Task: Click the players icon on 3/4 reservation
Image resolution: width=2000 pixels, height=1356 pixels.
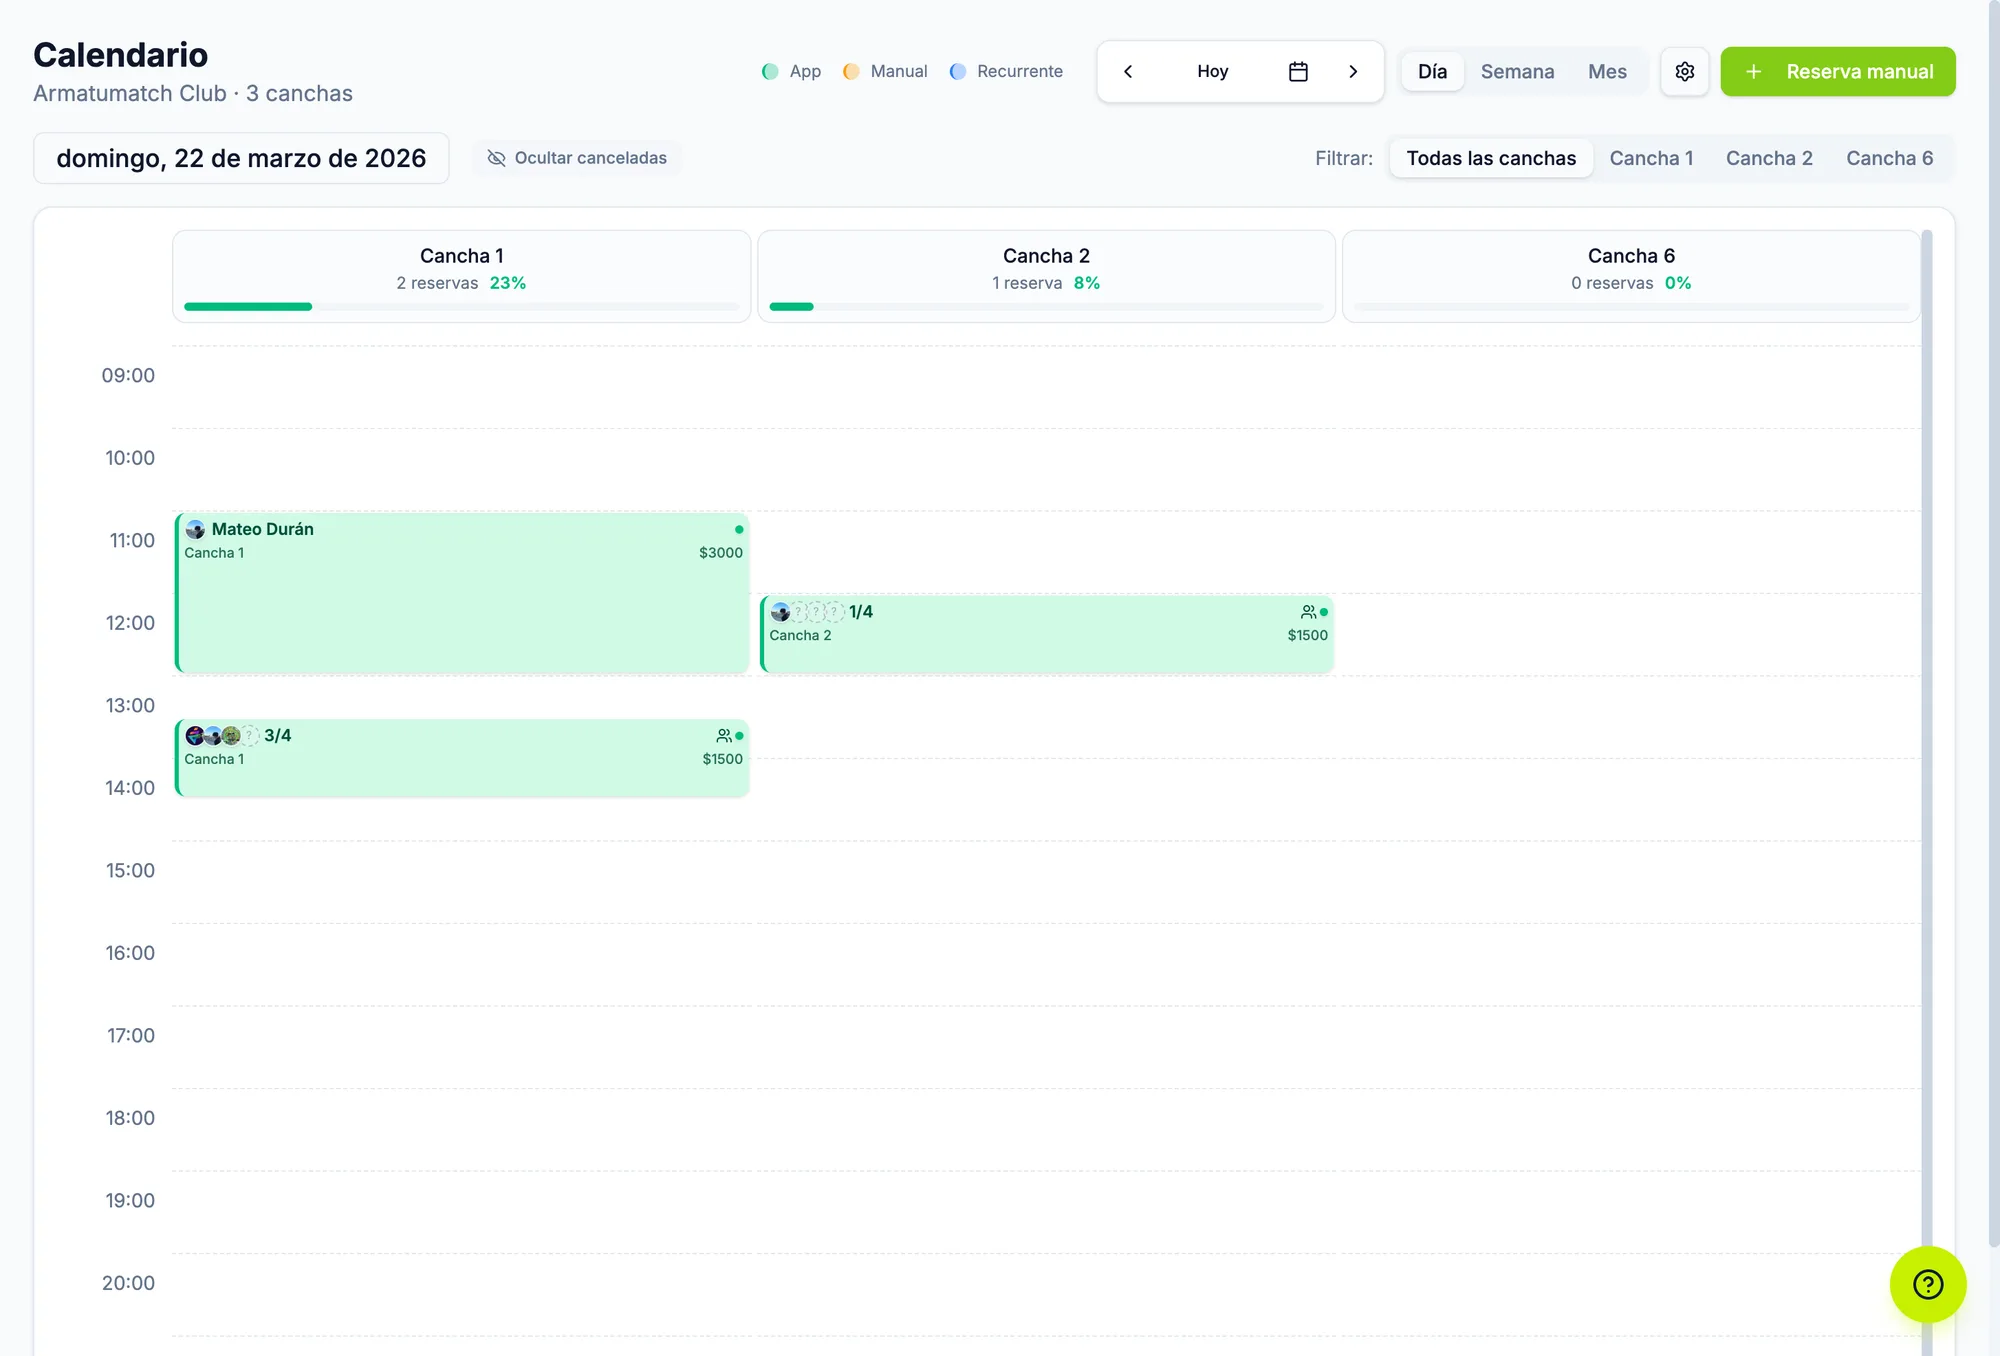Action: pos(724,735)
